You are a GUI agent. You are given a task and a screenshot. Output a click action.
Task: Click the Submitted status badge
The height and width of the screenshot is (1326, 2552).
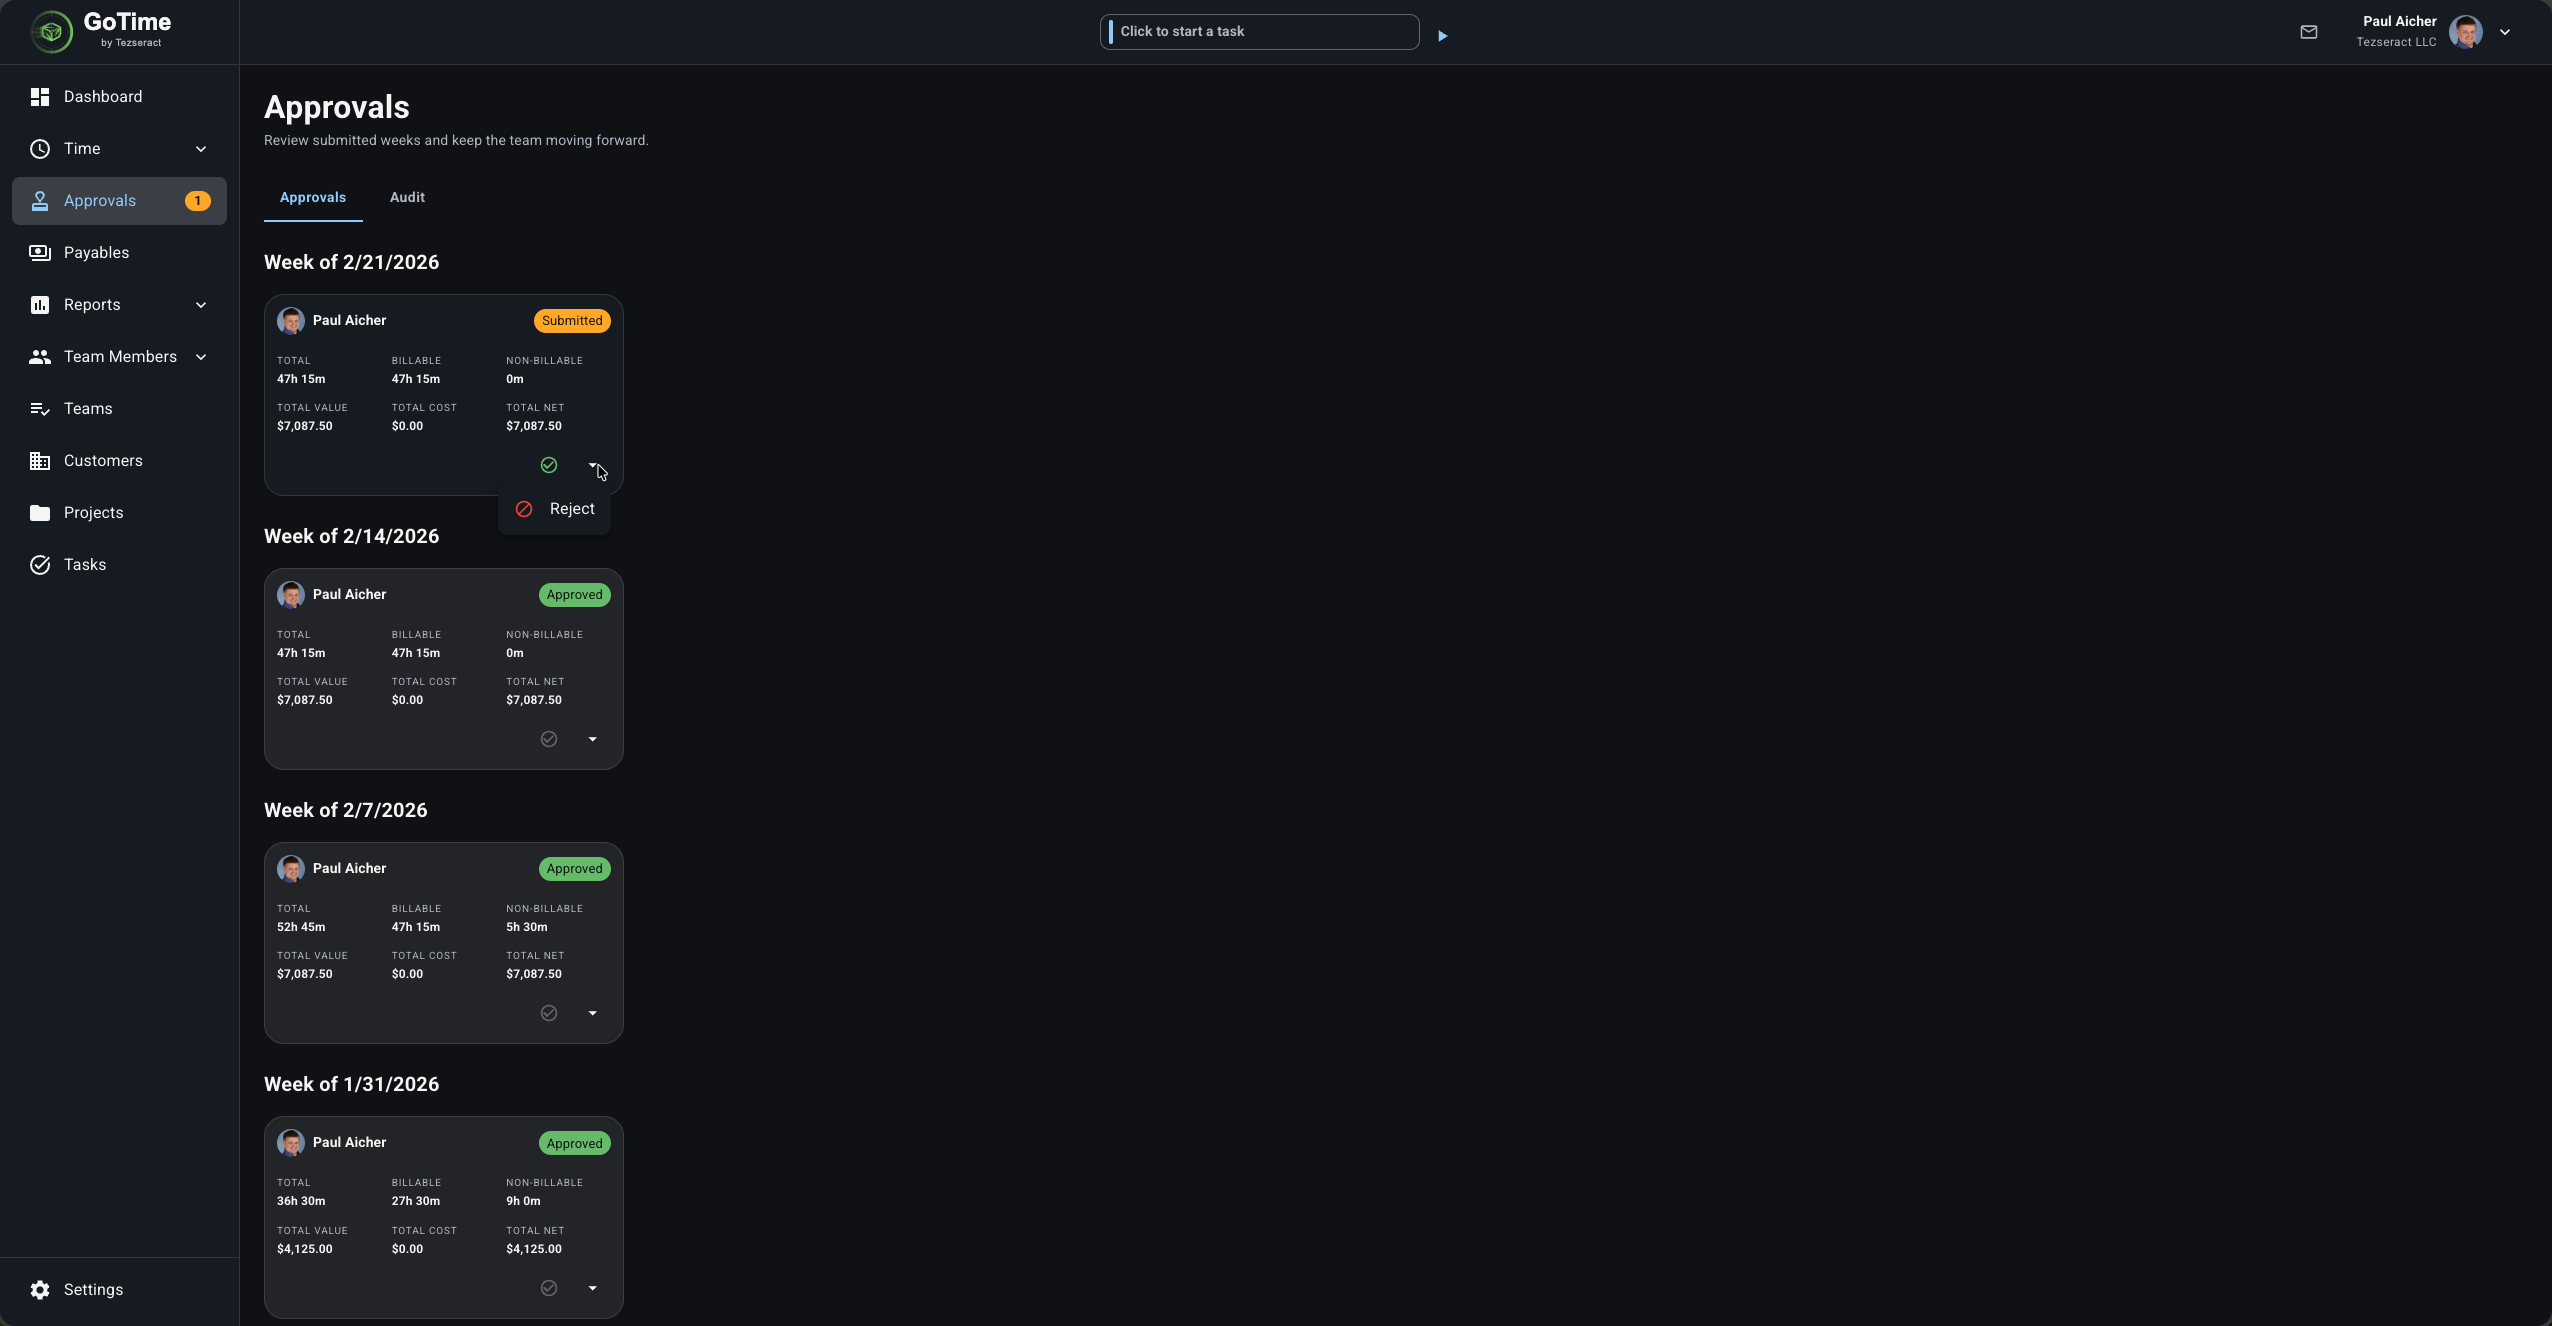tap(572, 321)
